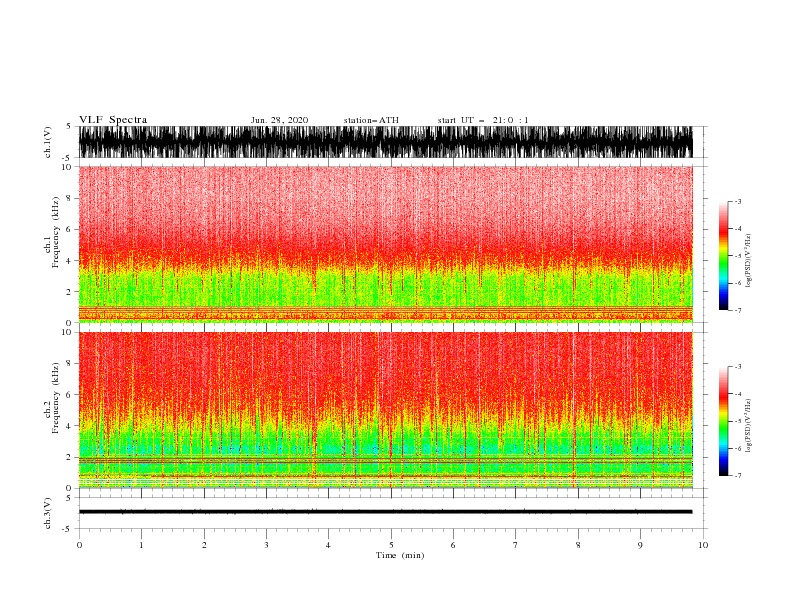Click the ch.1 spectrogram color bar
Screen dimensions: 792x612
(x=723, y=256)
